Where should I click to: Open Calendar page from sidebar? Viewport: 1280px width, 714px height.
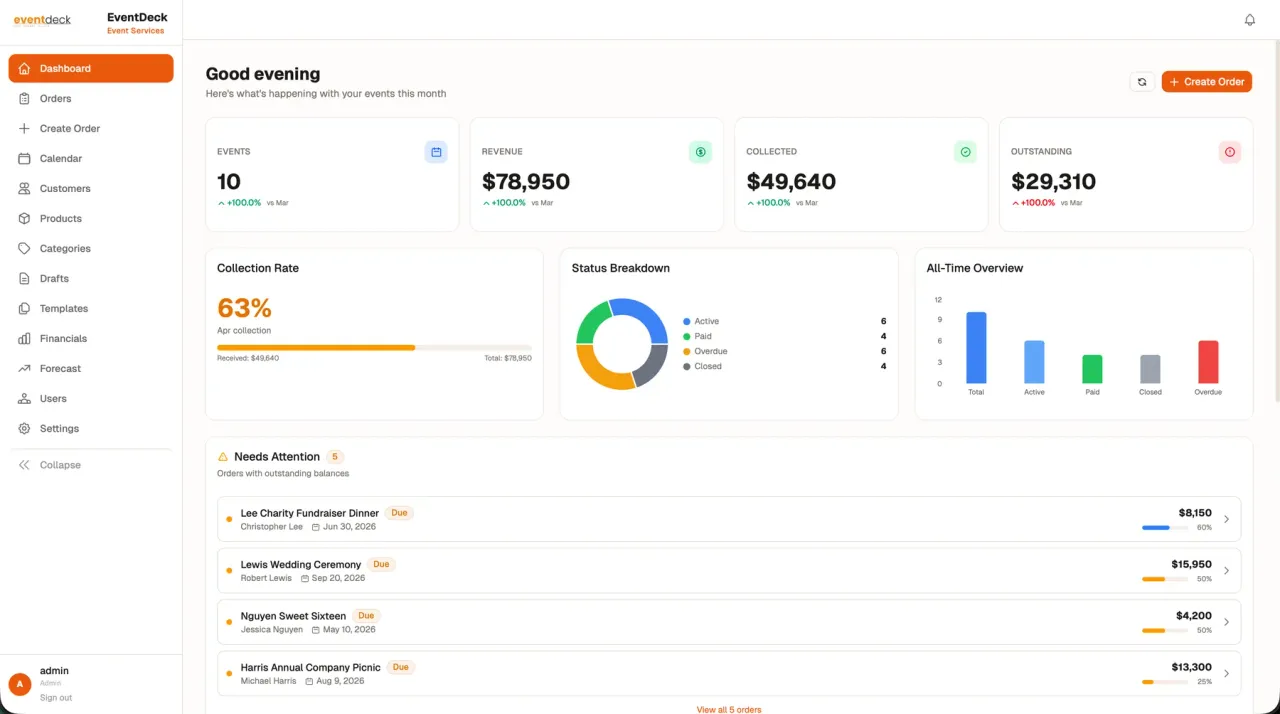pyautogui.click(x=91, y=159)
